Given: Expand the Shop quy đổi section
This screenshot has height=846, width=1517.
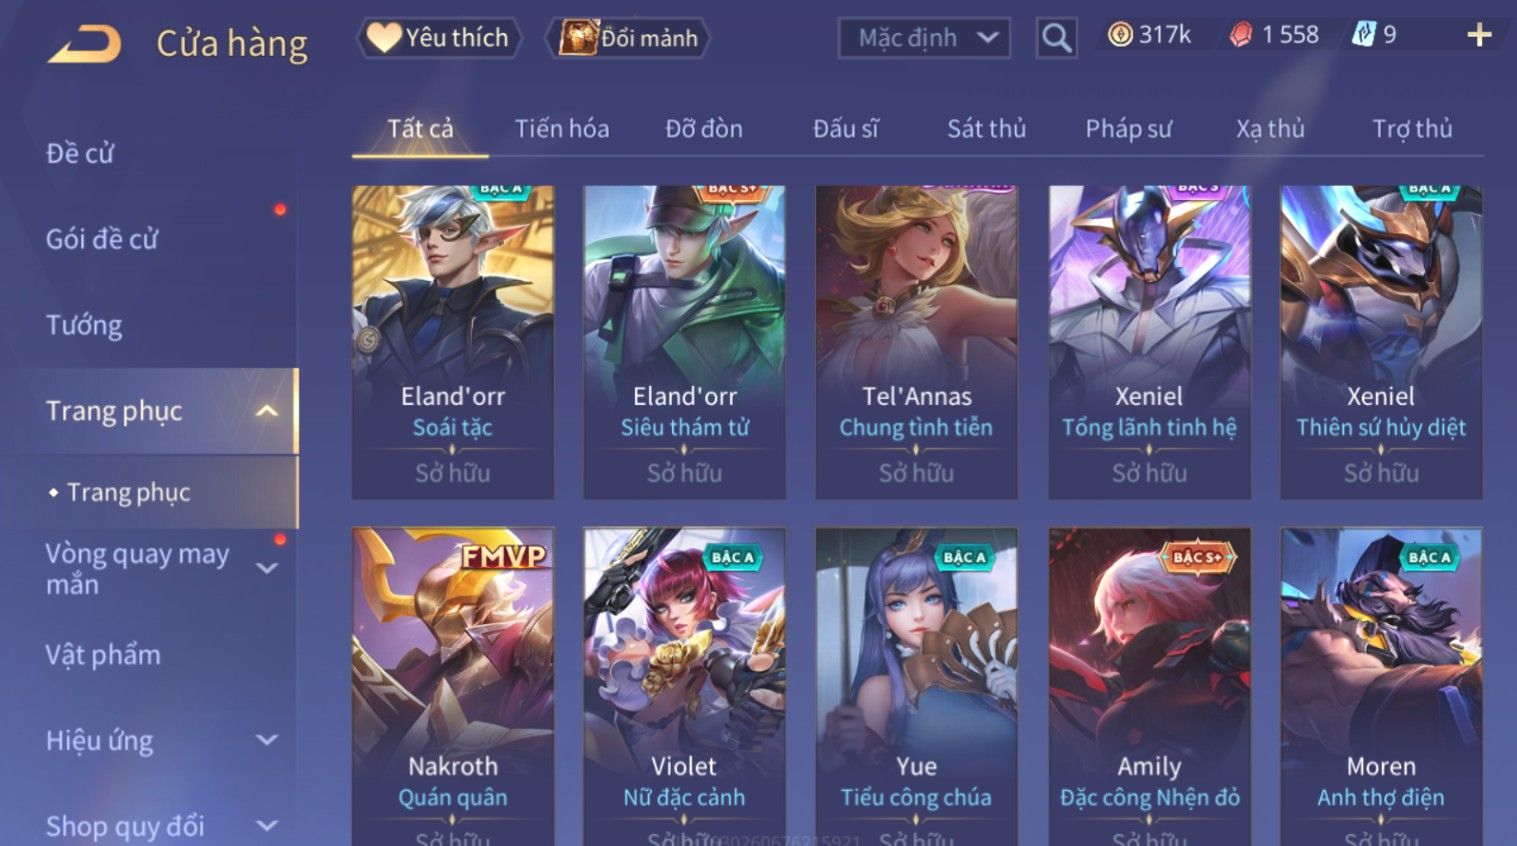Looking at the screenshot, I should tap(267, 826).
